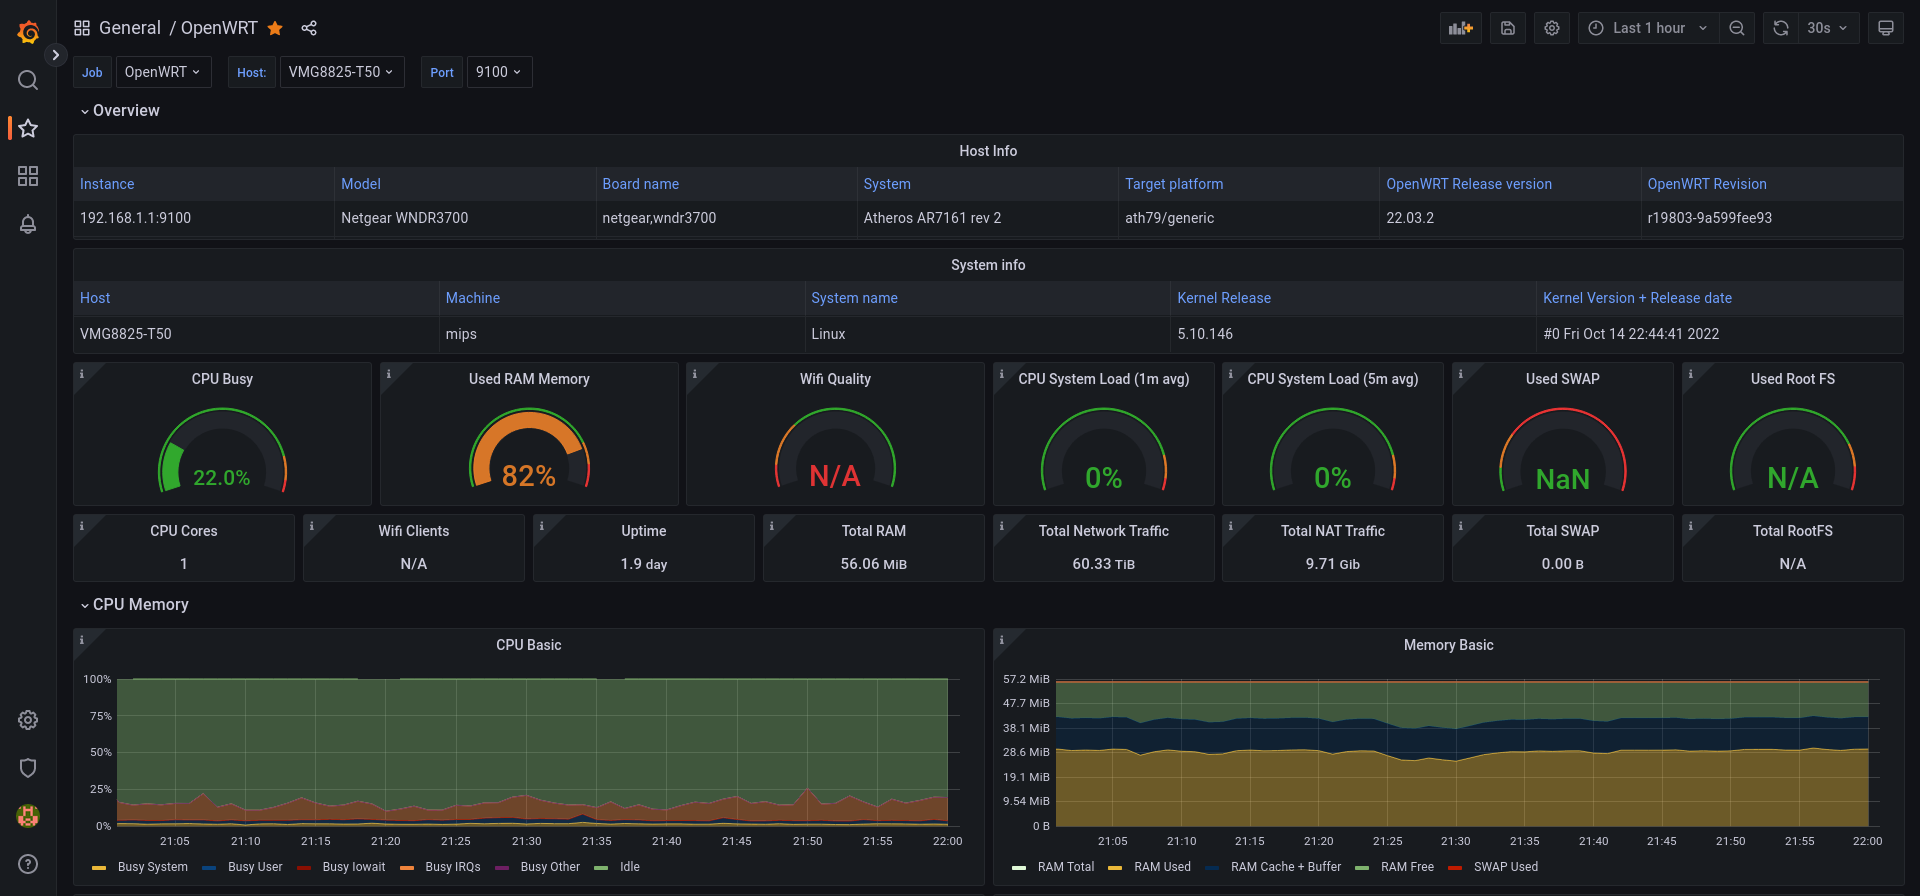This screenshot has height=896, width=1920.
Task: Open the Host VMG8825-T50 dropdown
Action: pyautogui.click(x=342, y=72)
